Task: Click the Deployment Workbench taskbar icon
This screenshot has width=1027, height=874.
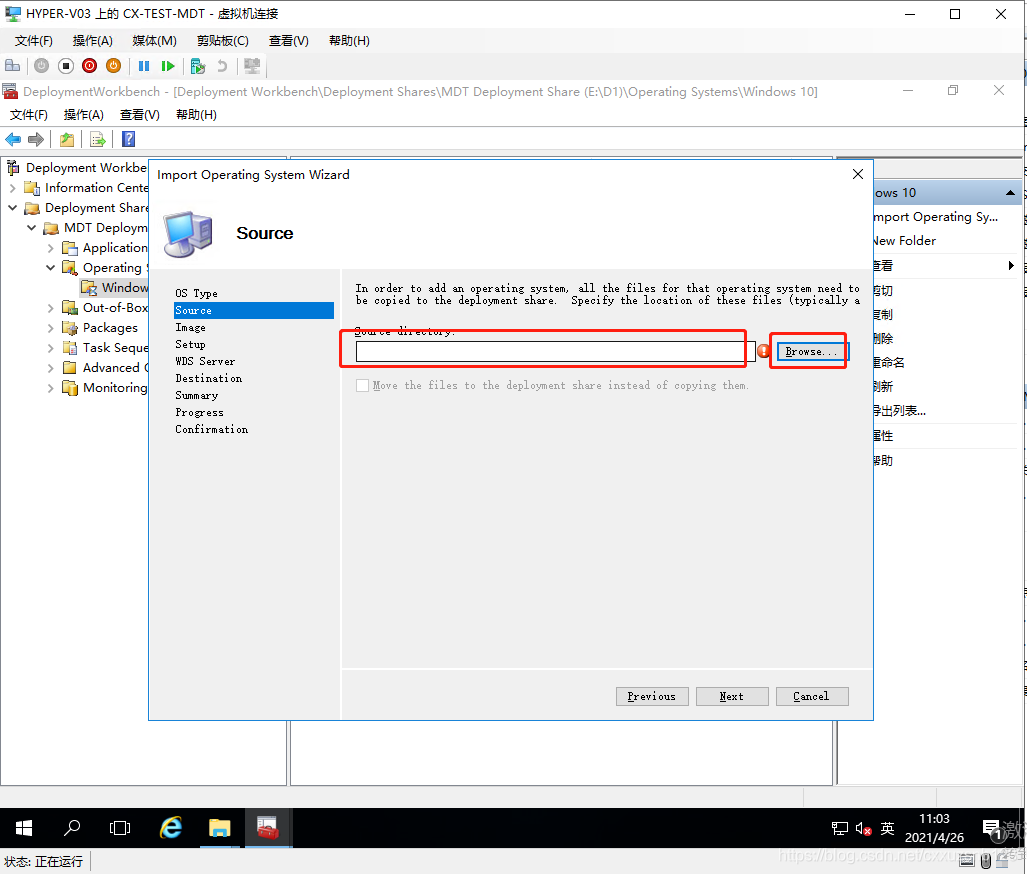Action: [x=268, y=828]
